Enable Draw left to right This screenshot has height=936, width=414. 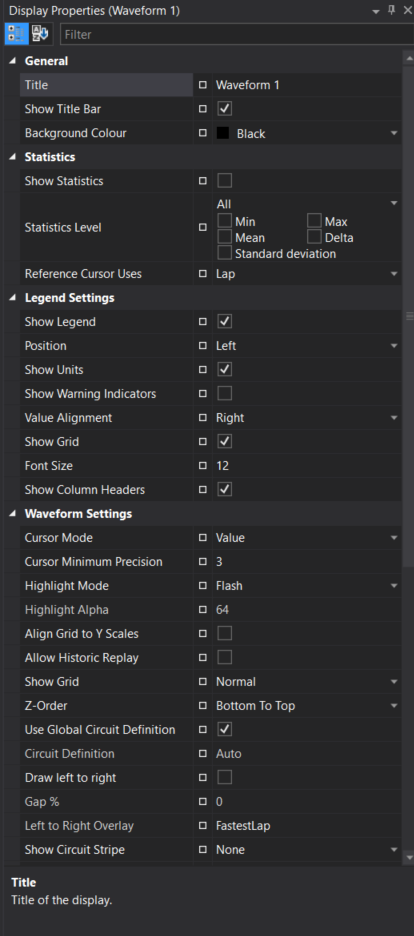point(224,778)
